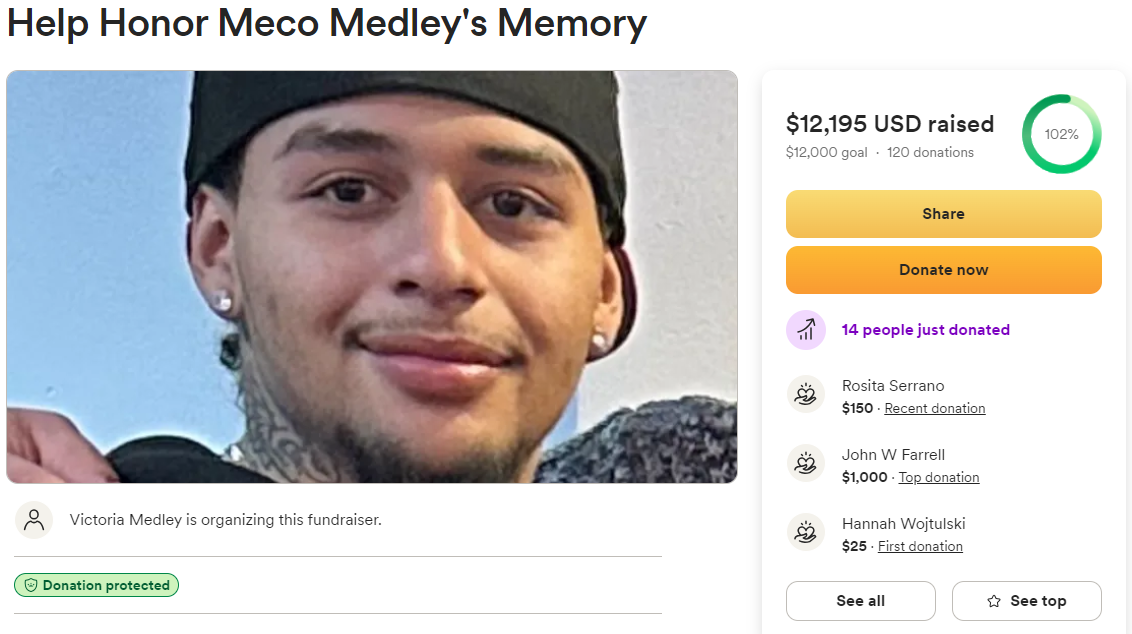1132x634 pixels.
Task: Open the fundraiser photo of Meco Medley
Action: pos(372,277)
